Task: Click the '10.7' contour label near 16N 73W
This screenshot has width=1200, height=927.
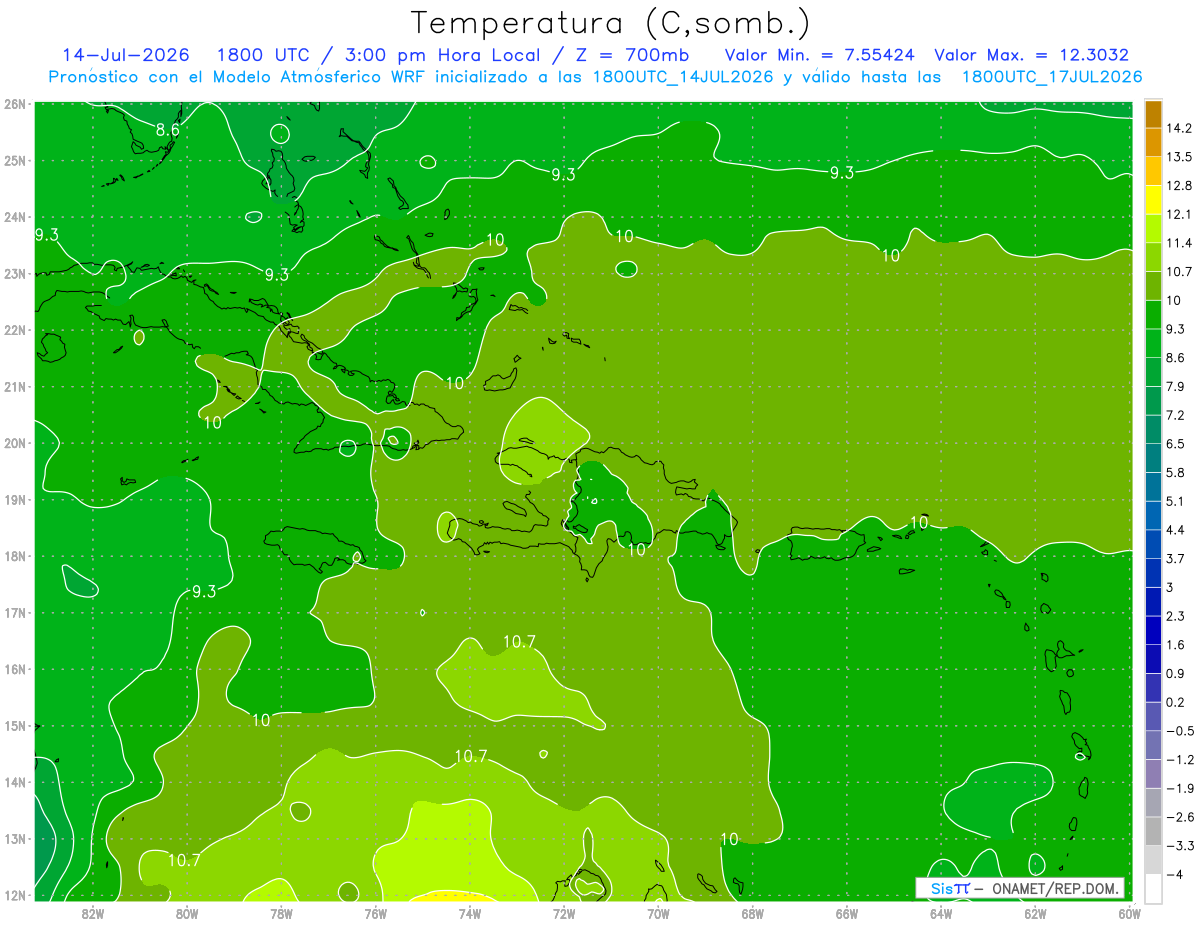Action: click(519, 642)
